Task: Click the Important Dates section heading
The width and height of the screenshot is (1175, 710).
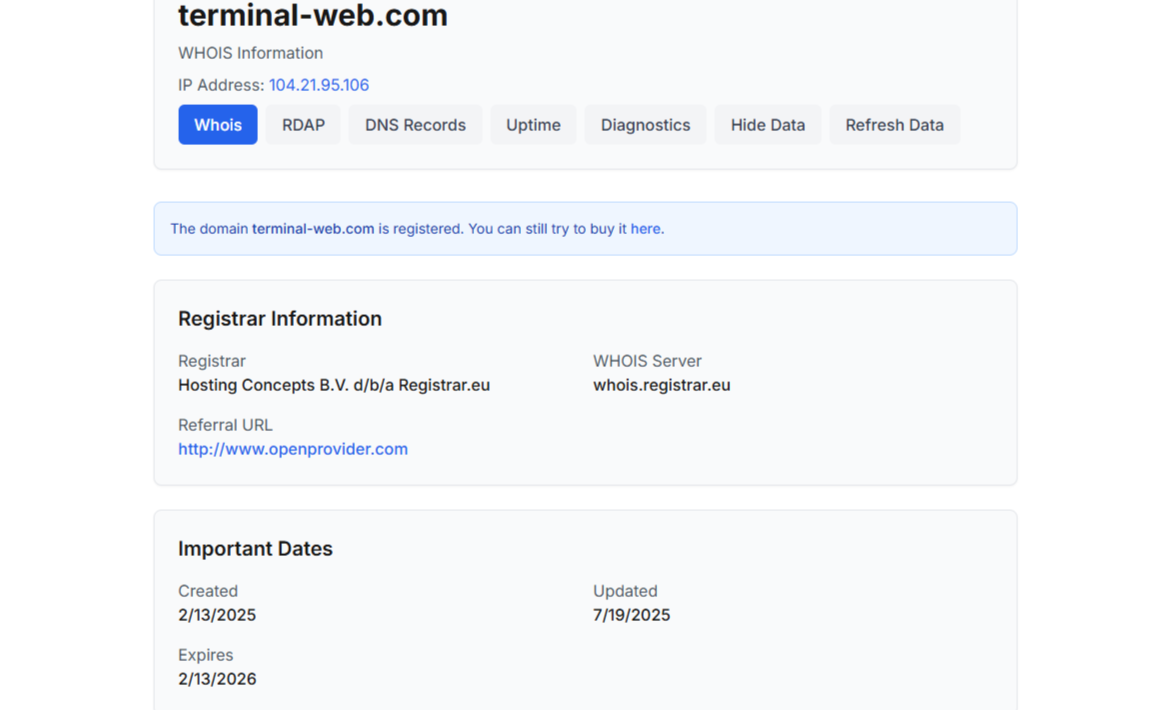Action: (255, 548)
